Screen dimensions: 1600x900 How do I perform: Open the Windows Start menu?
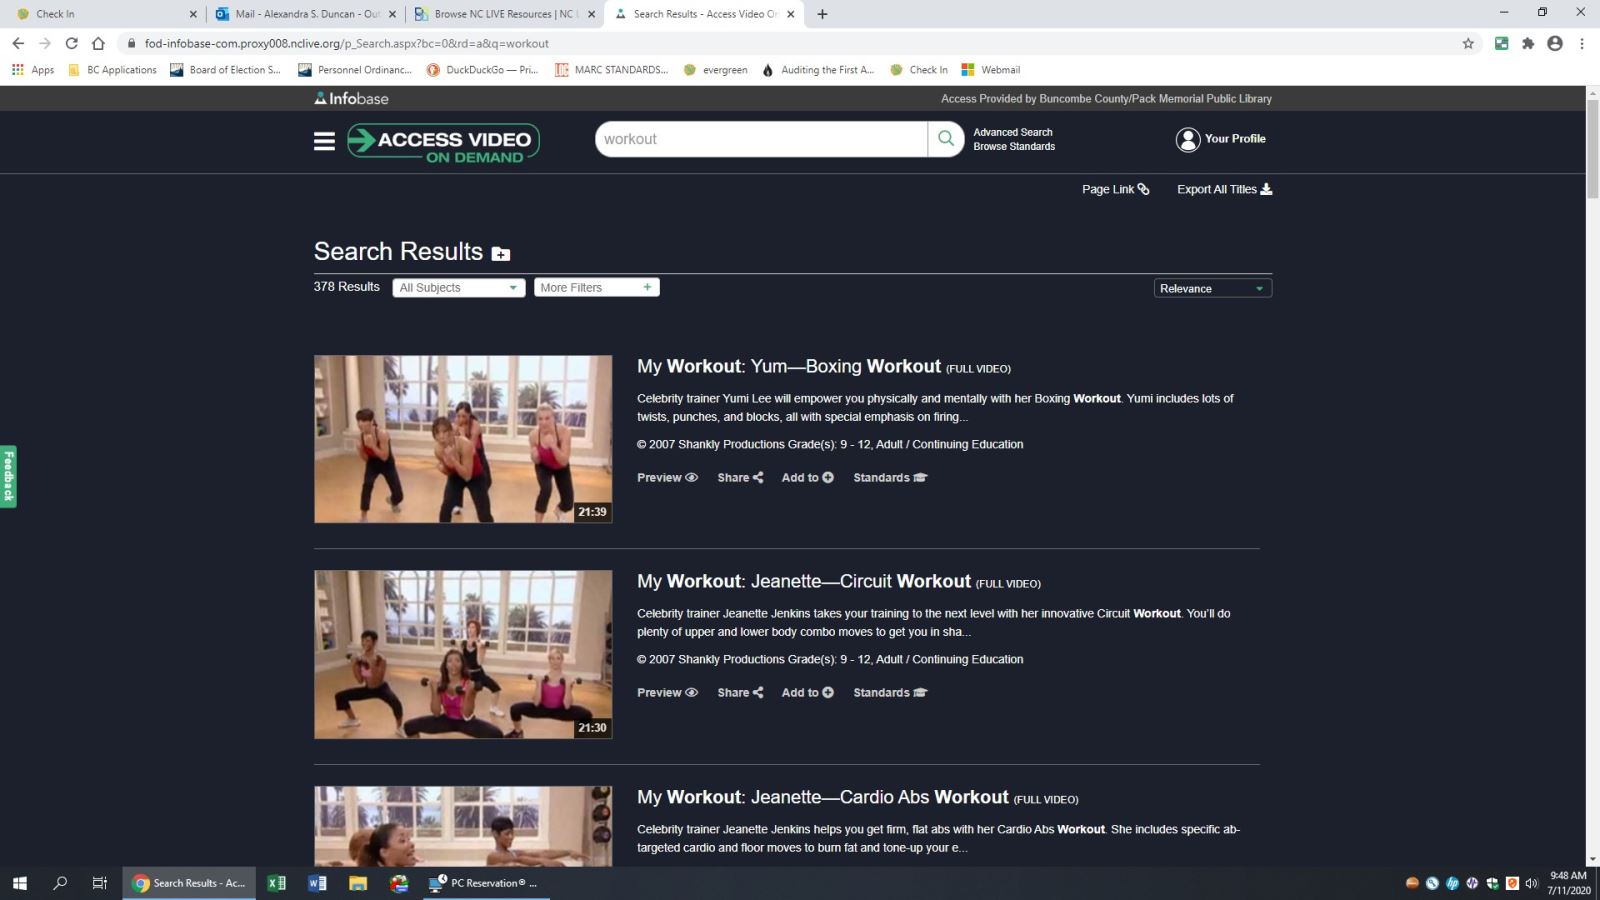(x=19, y=883)
